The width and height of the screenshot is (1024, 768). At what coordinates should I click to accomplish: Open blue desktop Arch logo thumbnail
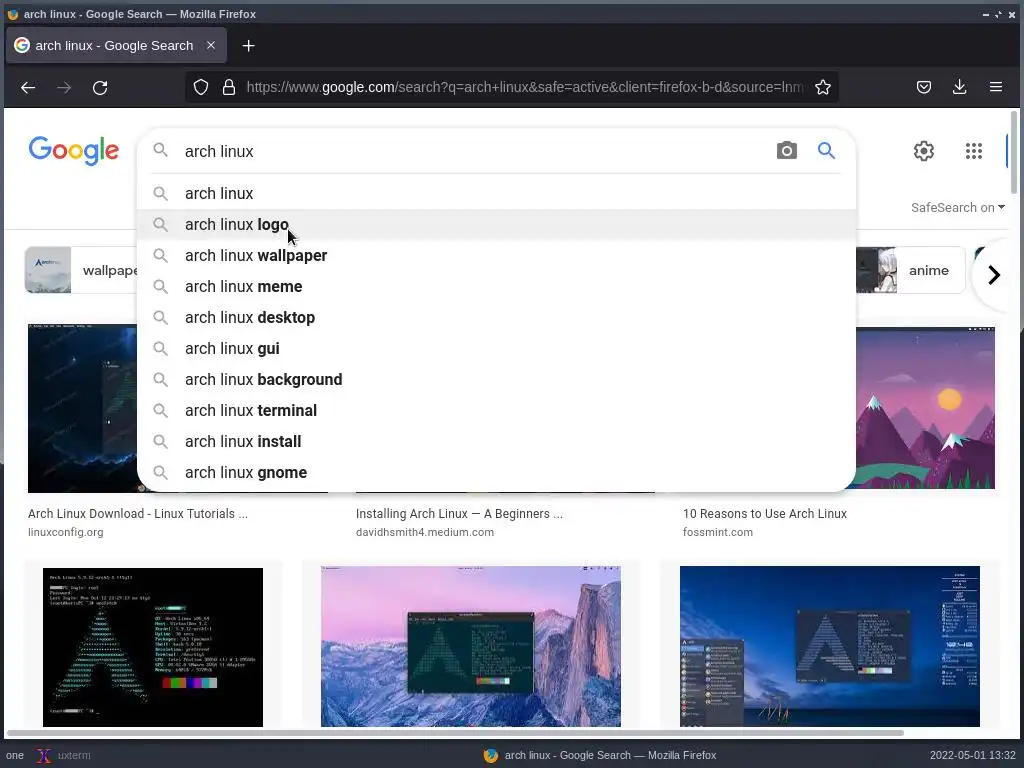[830, 647]
